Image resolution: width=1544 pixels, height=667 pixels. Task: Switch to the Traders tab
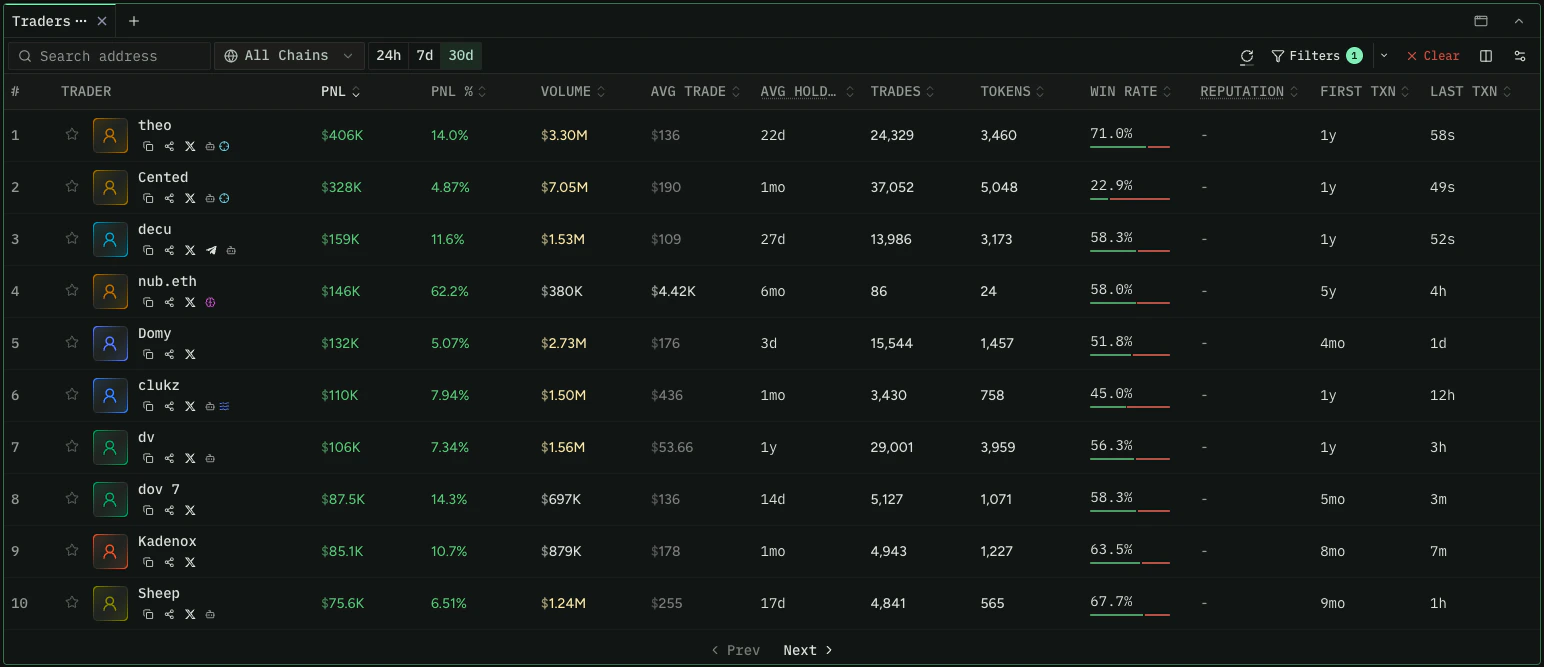click(50, 21)
